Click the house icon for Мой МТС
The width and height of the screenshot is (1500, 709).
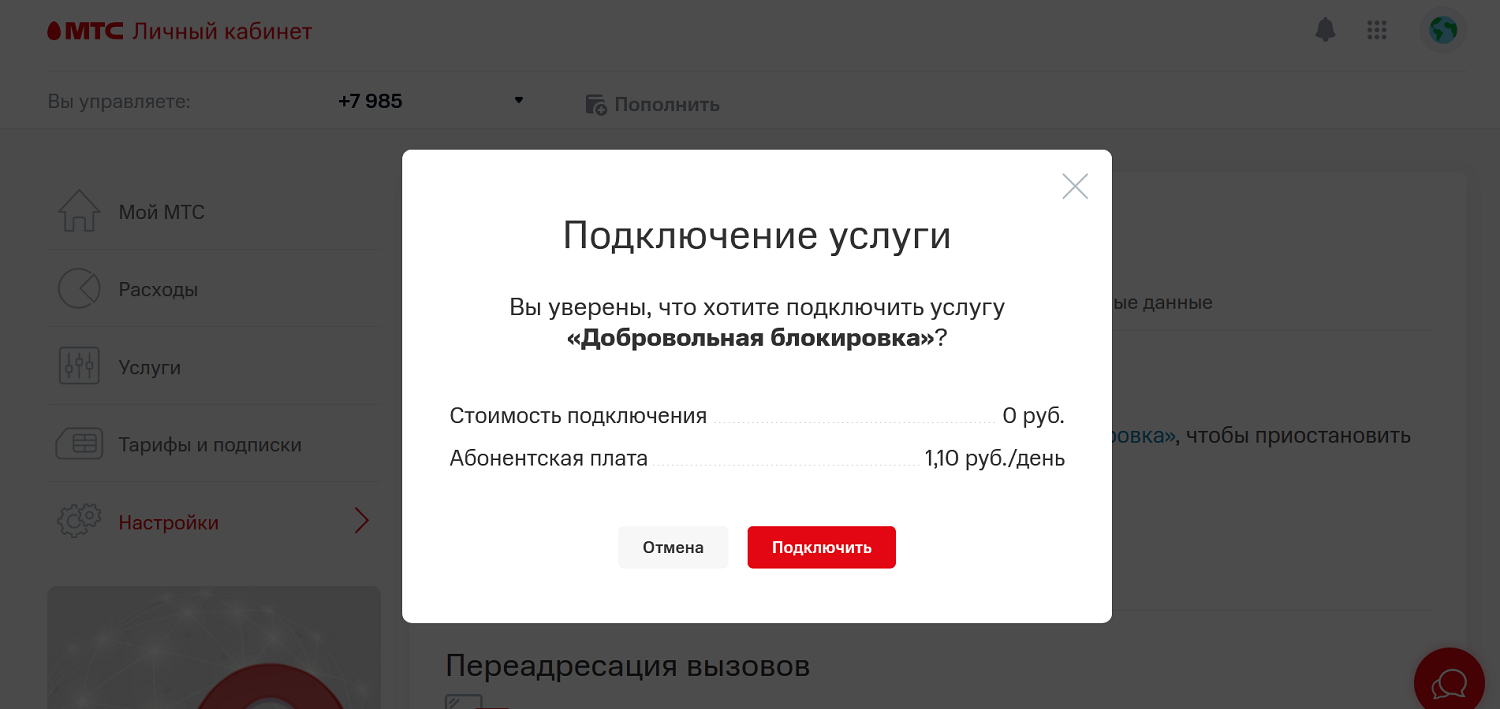click(79, 211)
